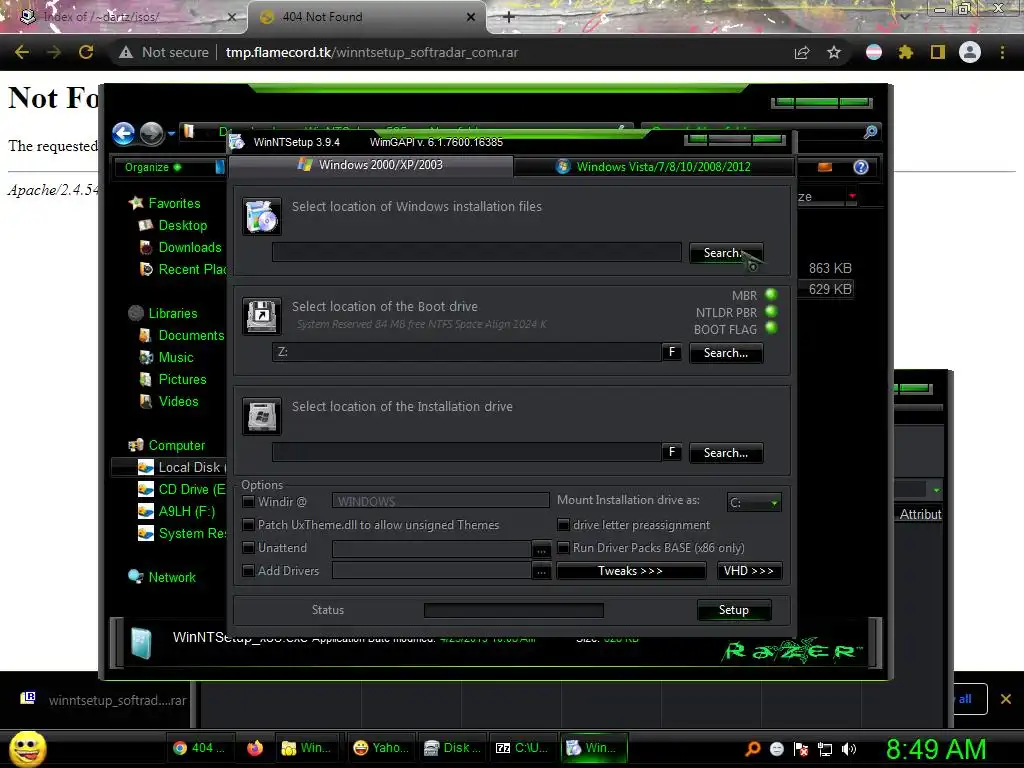
Task: Reload the Chrome page
Action: (x=86, y=52)
